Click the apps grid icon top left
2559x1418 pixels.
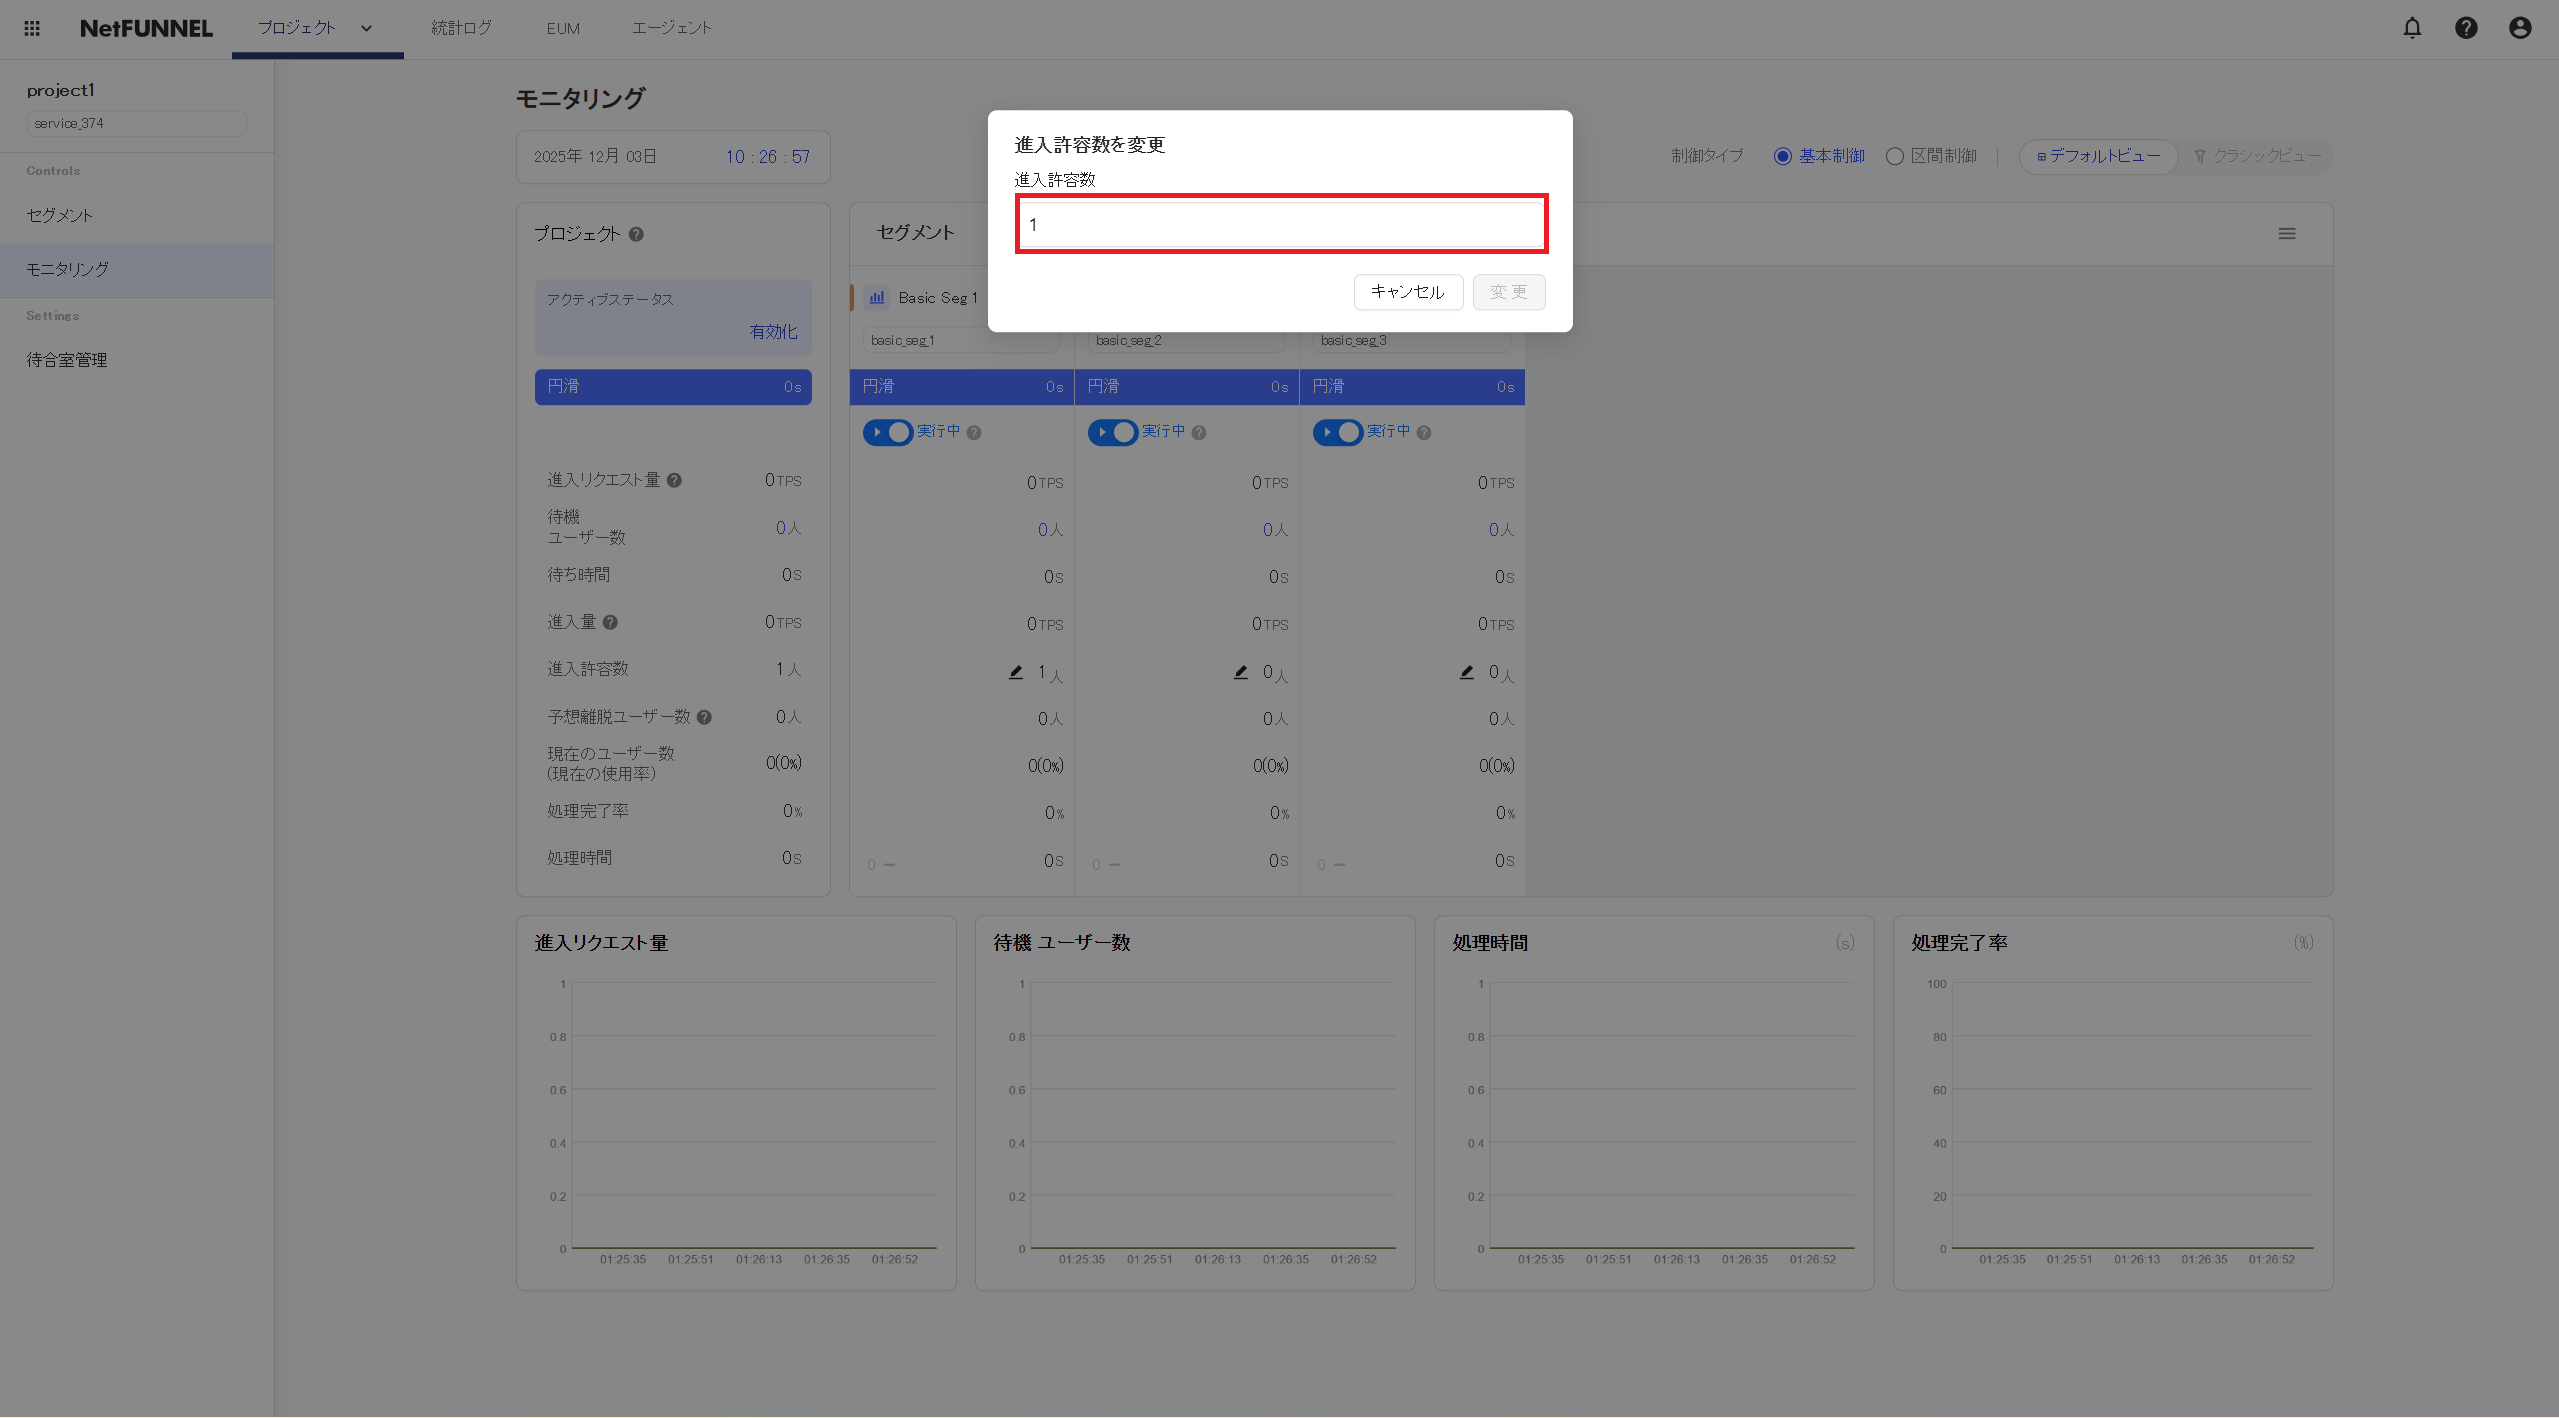(31, 28)
